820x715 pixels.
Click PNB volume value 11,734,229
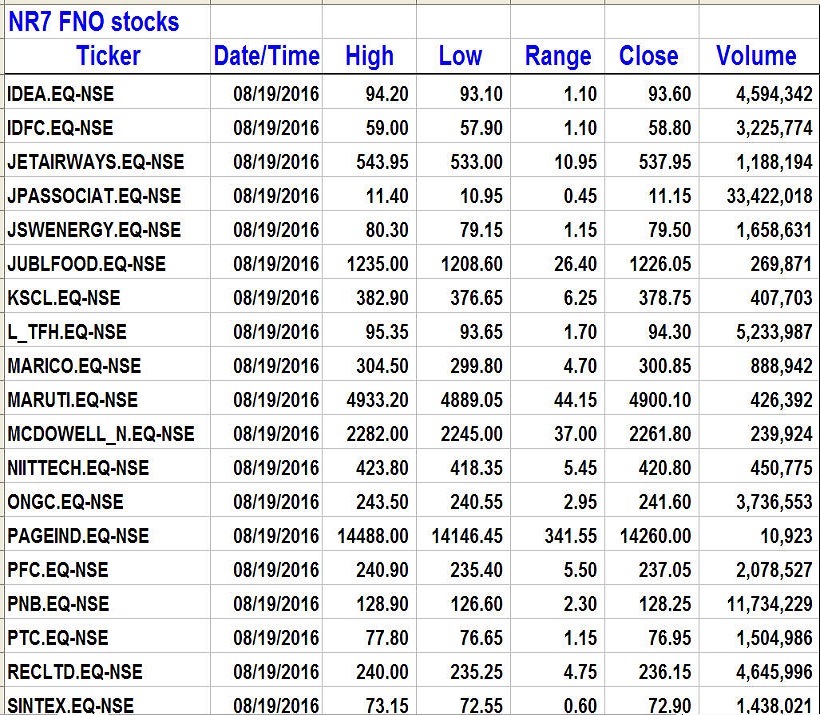tap(769, 604)
